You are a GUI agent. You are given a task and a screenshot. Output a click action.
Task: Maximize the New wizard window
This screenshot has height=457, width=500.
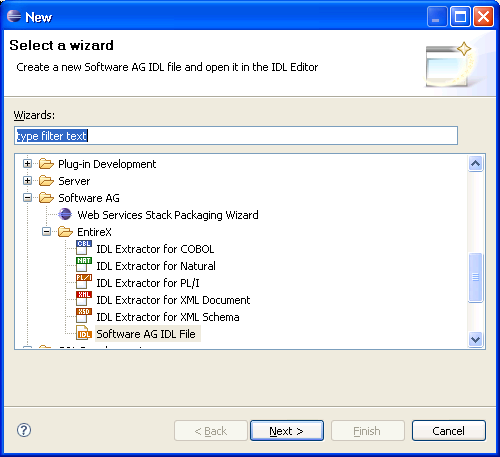coord(460,16)
